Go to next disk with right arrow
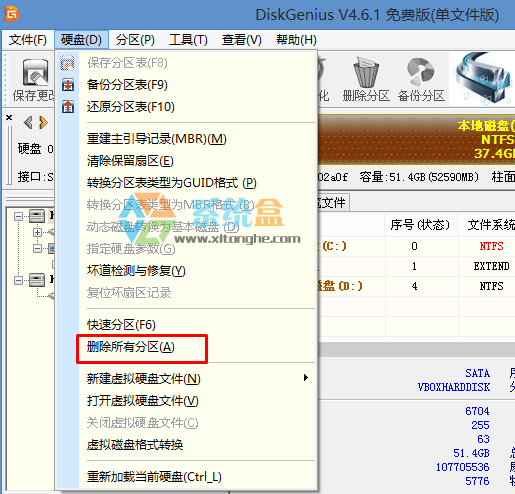Screen dimensions: 515x494 tap(43, 123)
